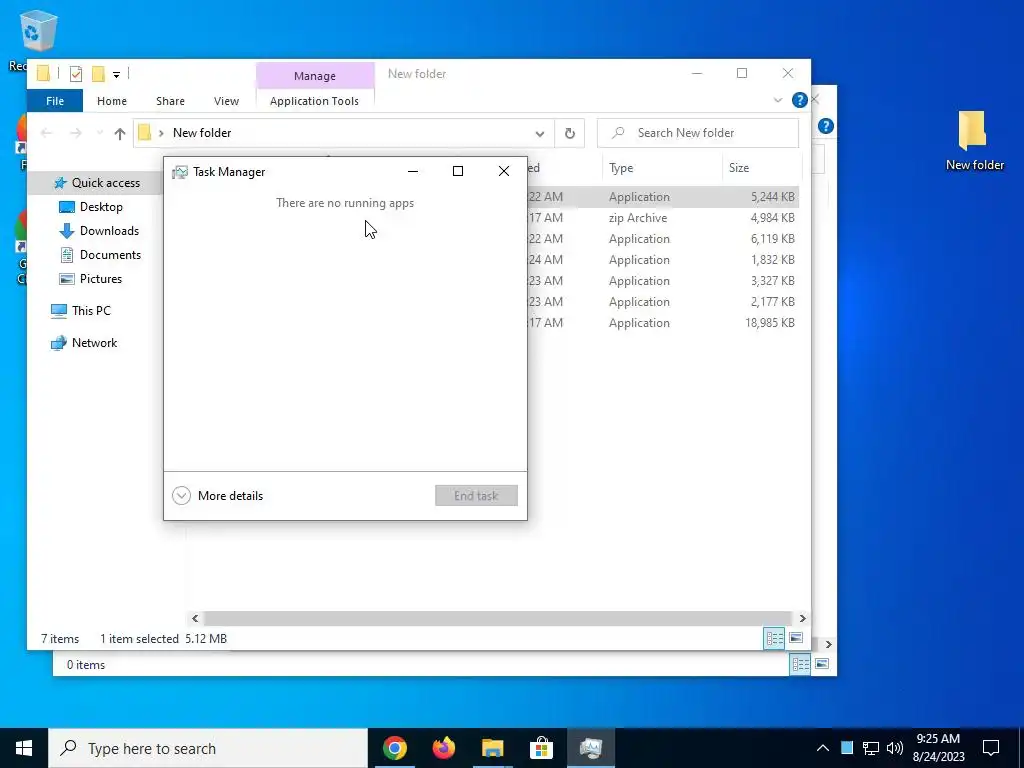Switch to the Home ribbon tab
Screen dimensions: 1024x768
tap(112, 101)
